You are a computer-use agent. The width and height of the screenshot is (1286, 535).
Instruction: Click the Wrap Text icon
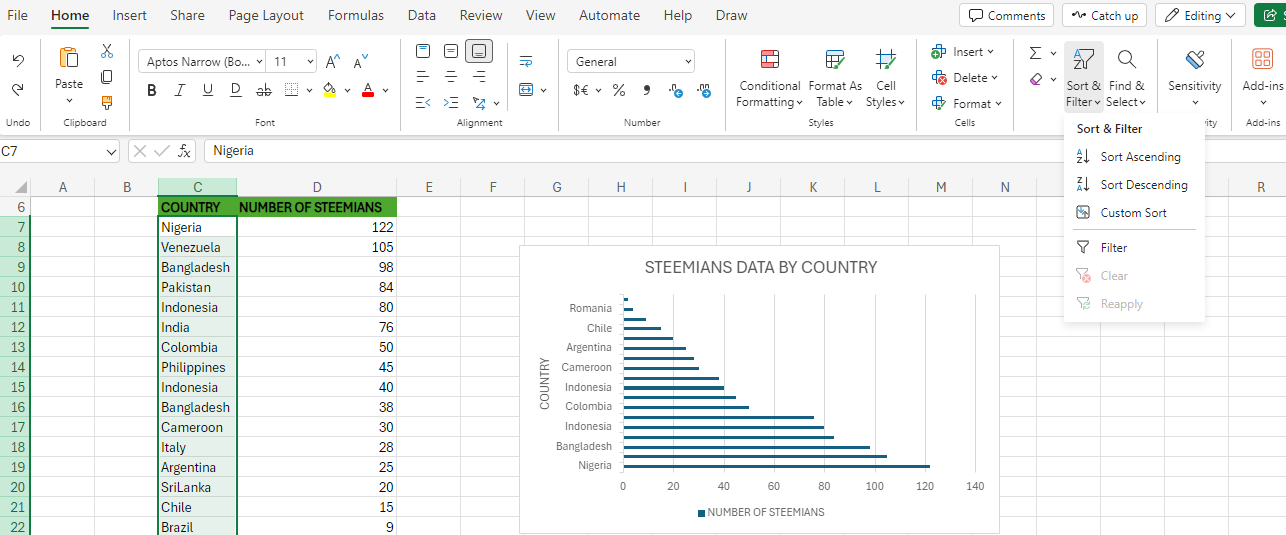(x=526, y=62)
